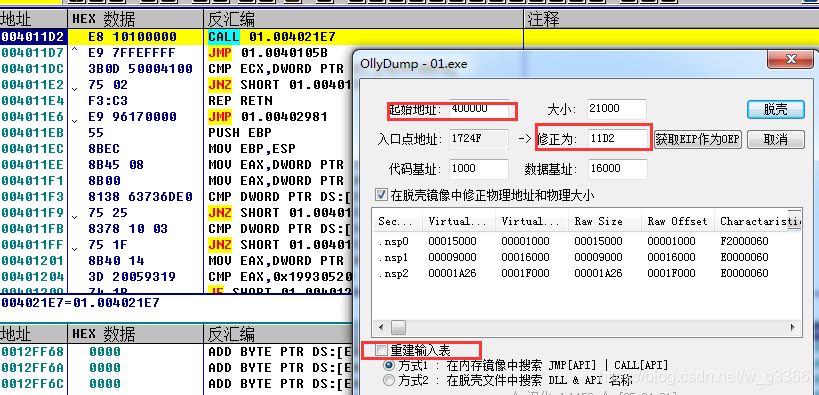
Task: Click the 地址 header above 004011D2
Action: click(33, 20)
